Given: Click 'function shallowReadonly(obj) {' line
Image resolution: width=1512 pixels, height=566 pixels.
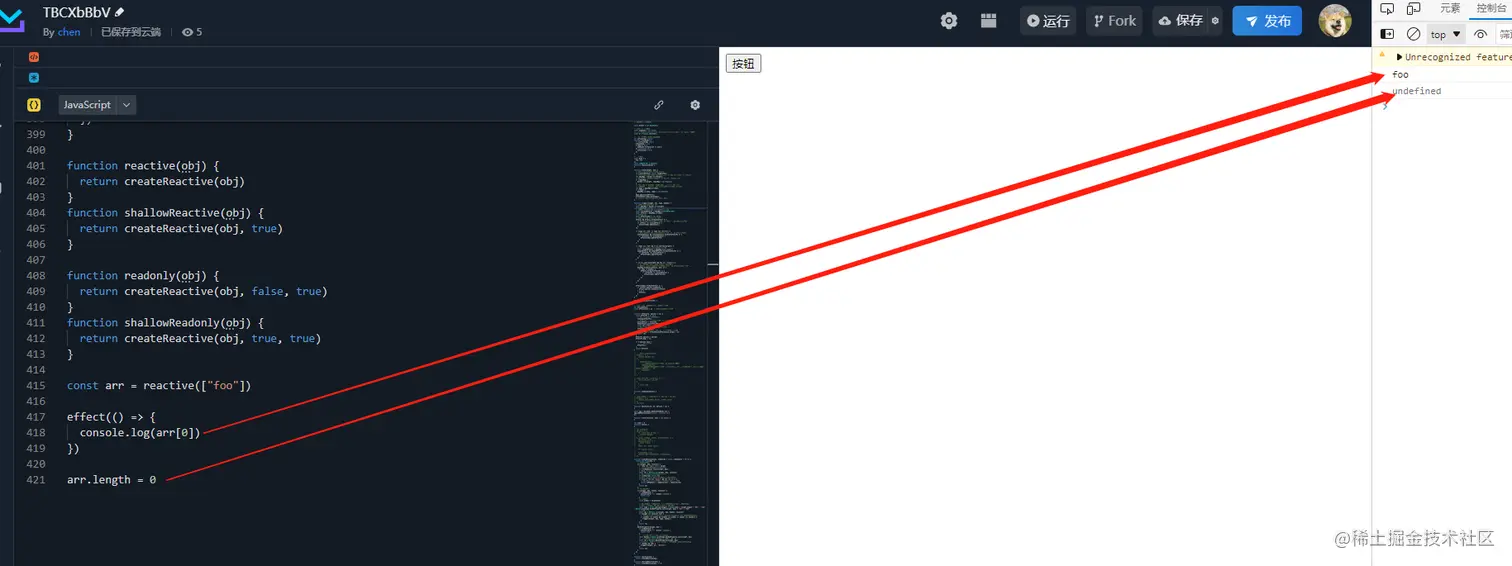Looking at the screenshot, I should coord(165,322).
